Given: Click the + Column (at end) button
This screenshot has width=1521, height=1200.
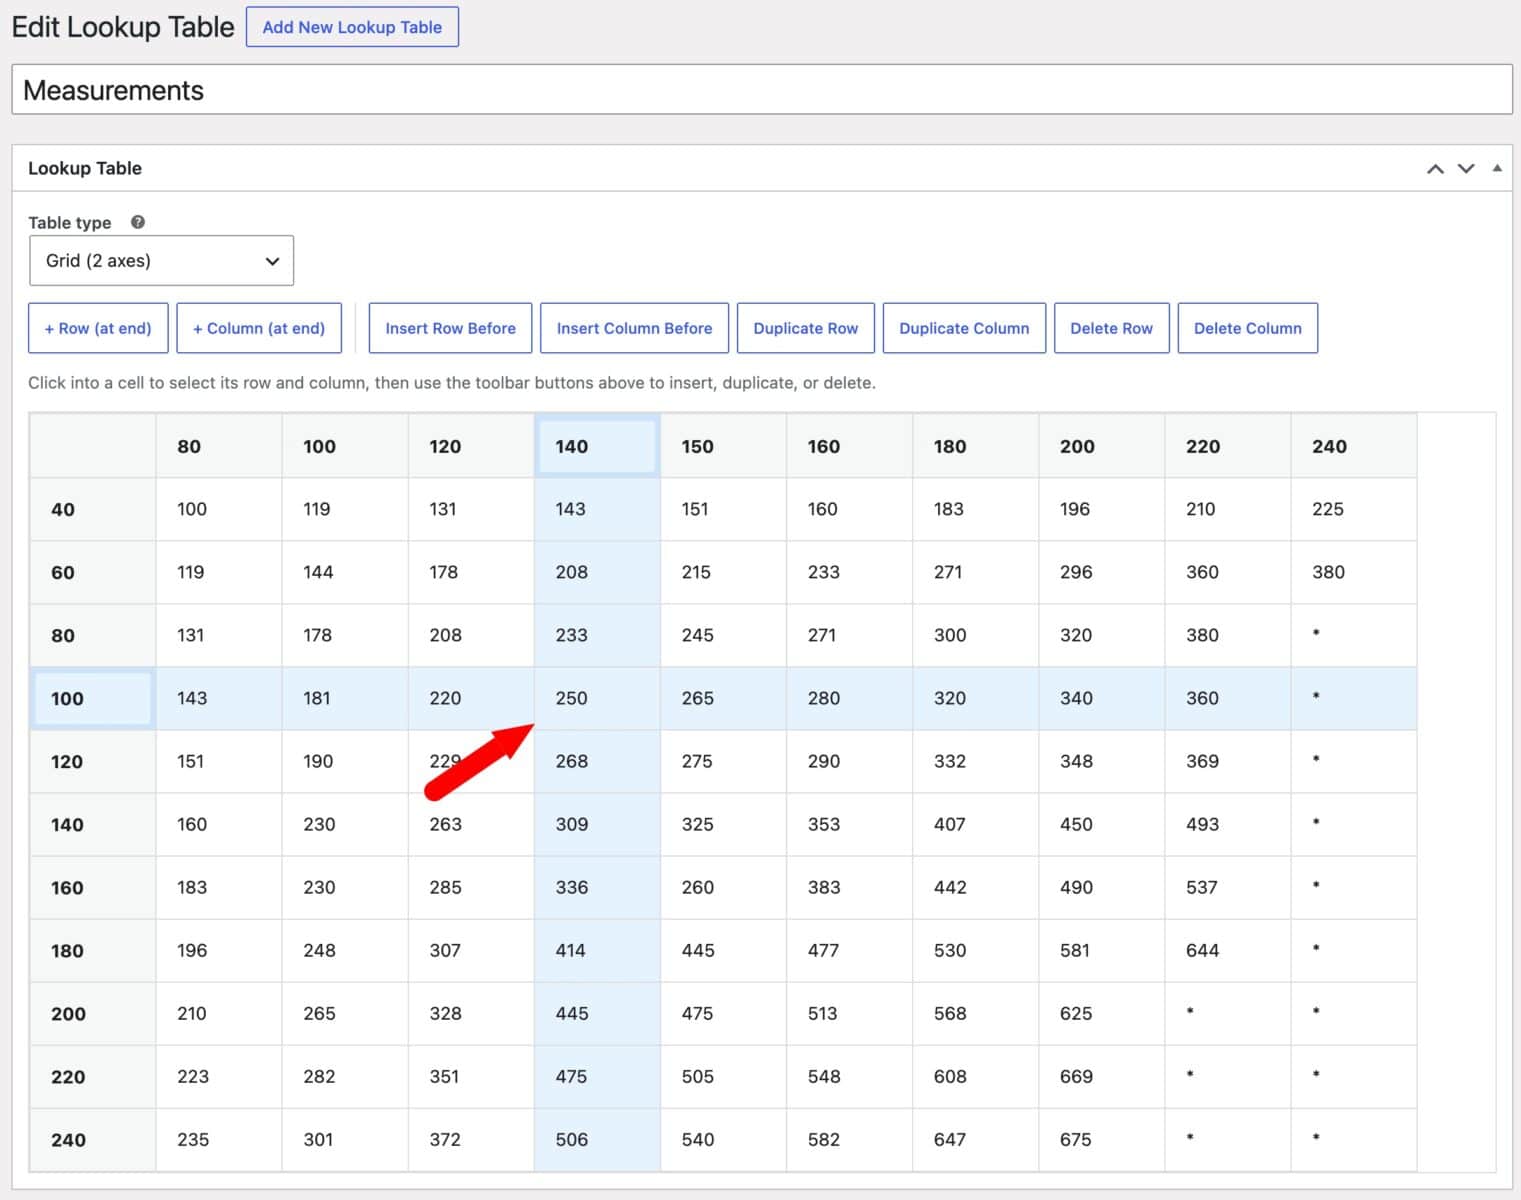Looking at the screenshot, I should (x=259, y=328).
